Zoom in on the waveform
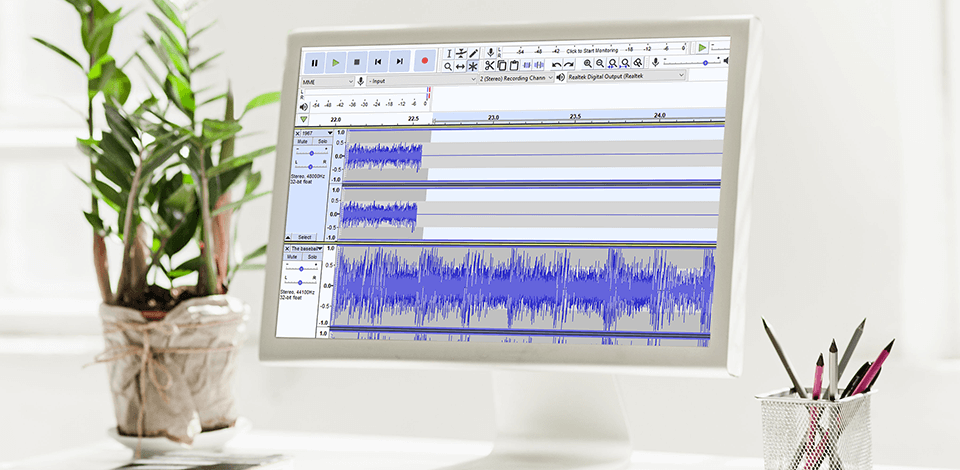Image resolution: width=960 pixels, height=470 pixels. [x=588, y=63]
